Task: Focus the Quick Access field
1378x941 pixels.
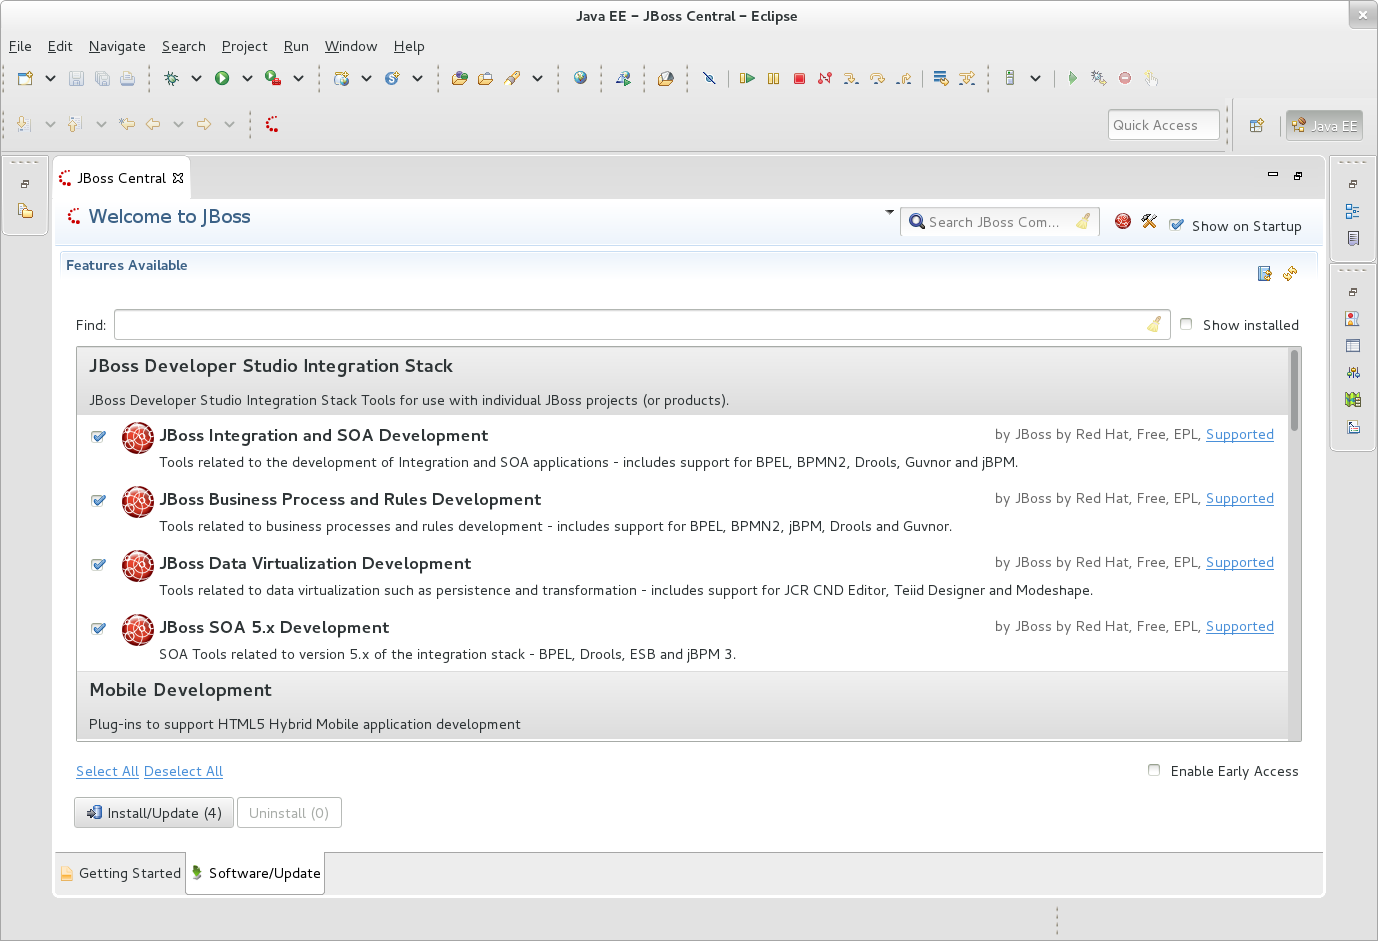Action: [1164, 125]
